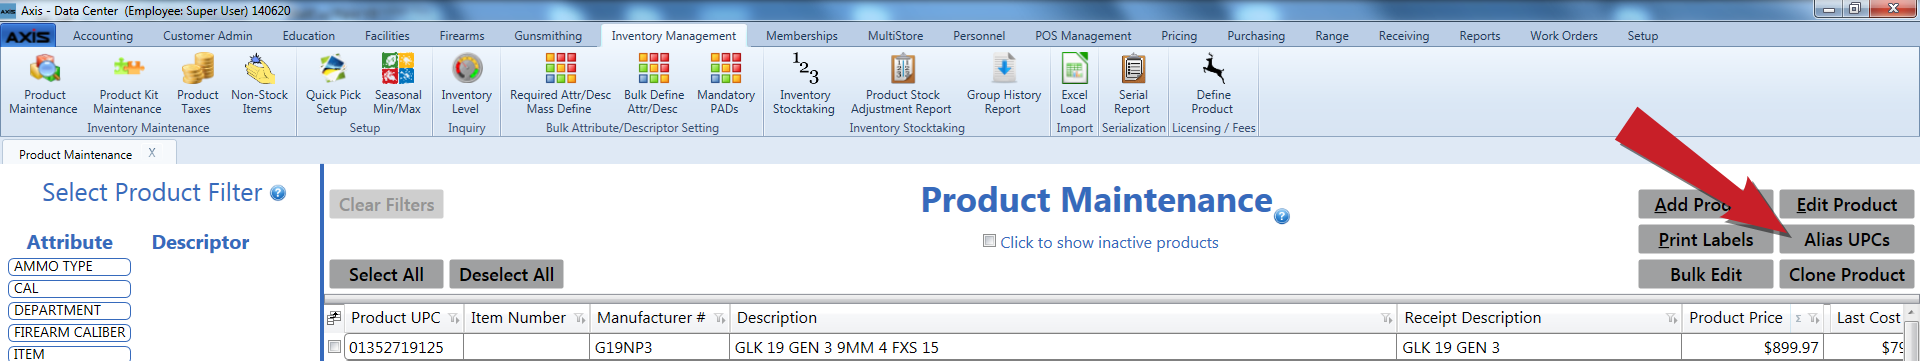Open Define Product licensing icon
This screenshot has width=1920, height=361.
tap(1213, 84)
